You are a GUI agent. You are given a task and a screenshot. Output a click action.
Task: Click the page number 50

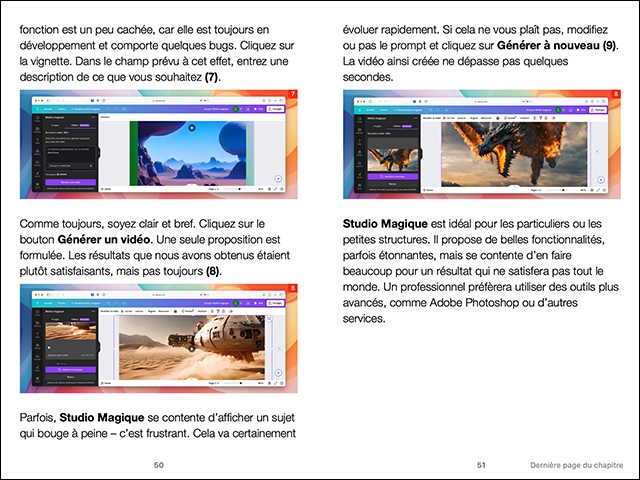click(x=159, y=465)
